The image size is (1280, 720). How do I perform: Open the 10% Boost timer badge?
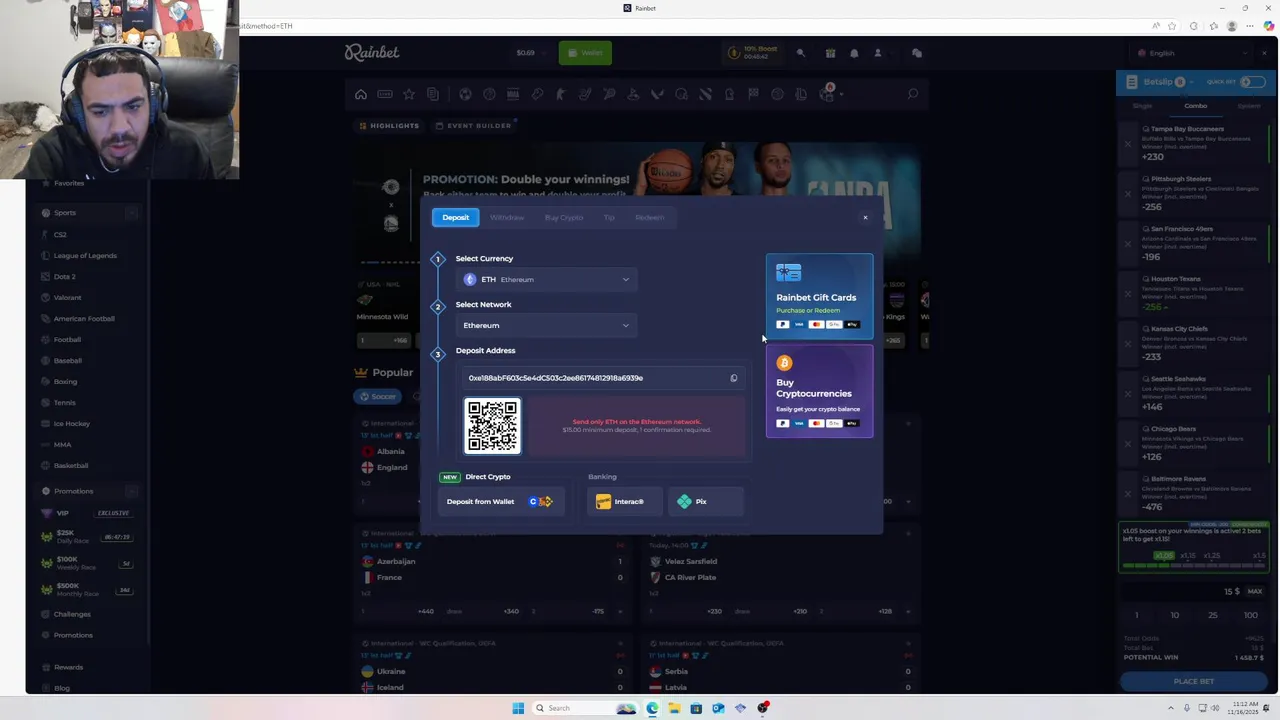pos(752,53)
